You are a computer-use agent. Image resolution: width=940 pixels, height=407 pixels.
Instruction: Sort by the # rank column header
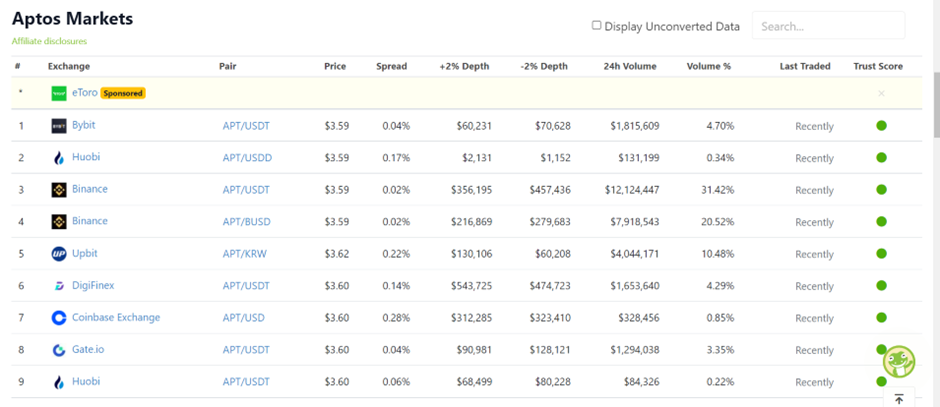(17, 67)
